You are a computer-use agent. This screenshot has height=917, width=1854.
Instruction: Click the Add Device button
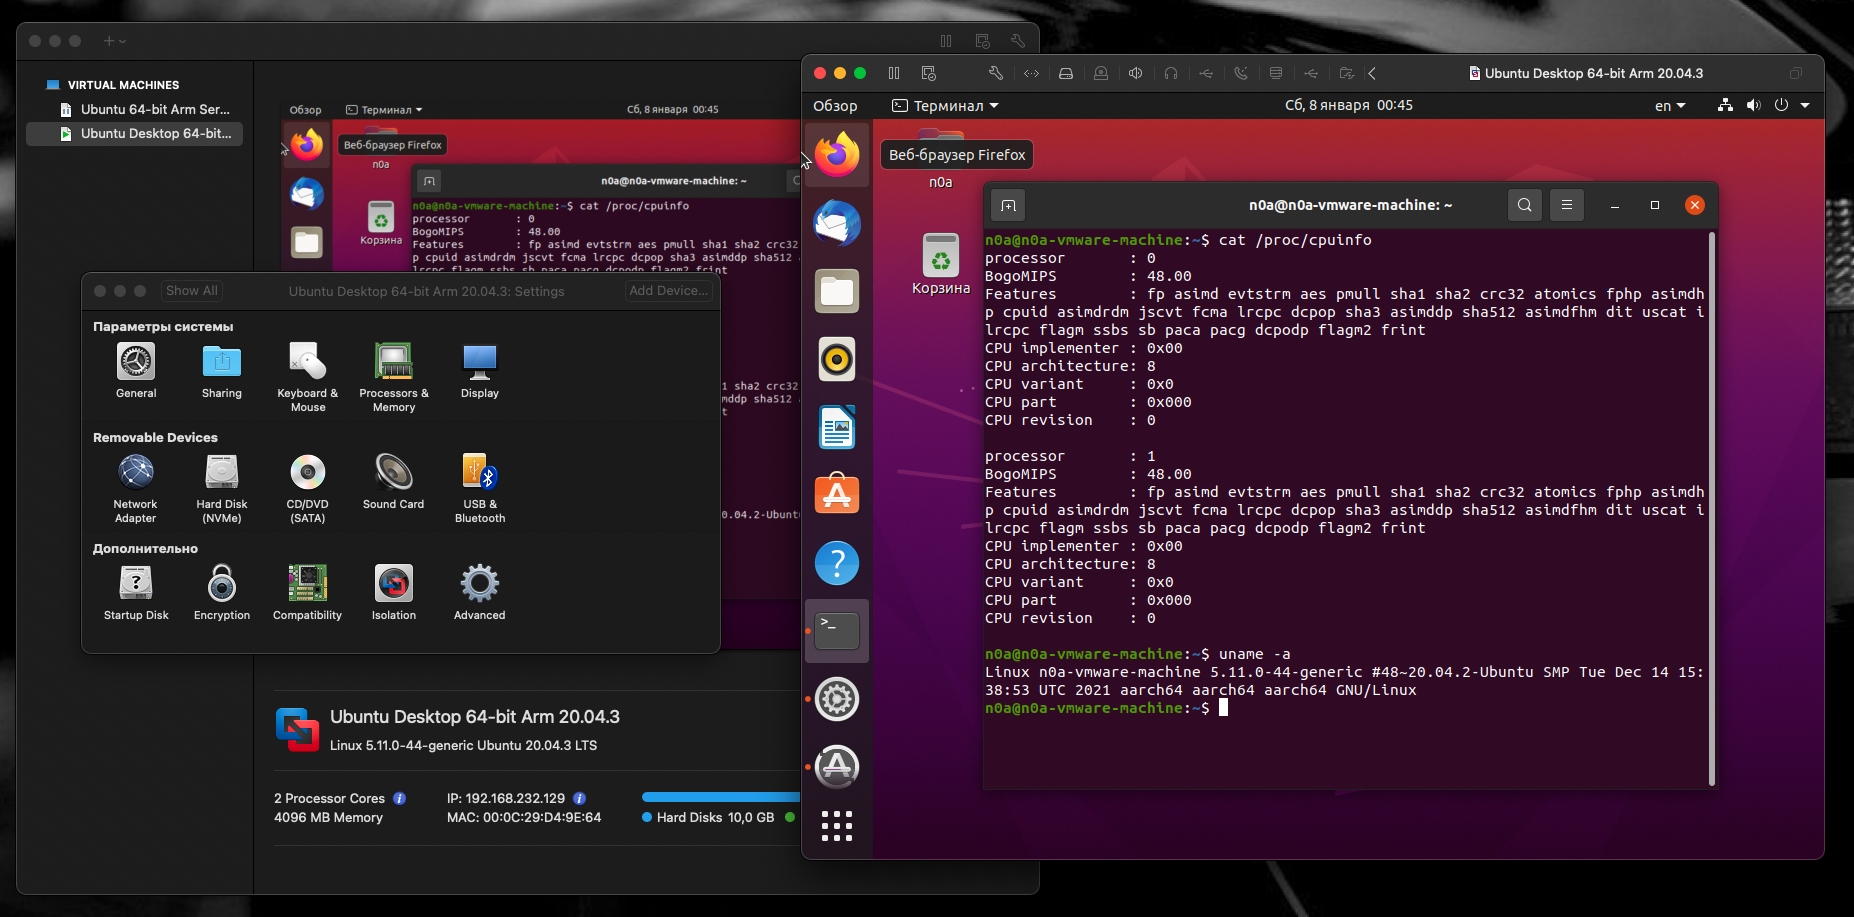pos(669,291)
